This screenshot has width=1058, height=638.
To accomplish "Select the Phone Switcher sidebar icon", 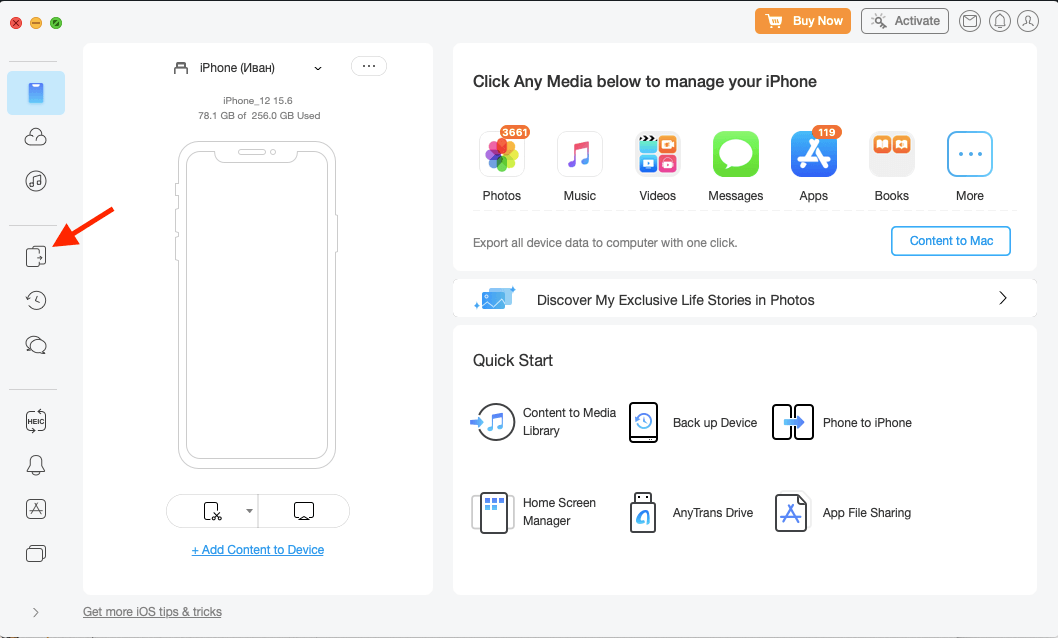I will point(35,256).
